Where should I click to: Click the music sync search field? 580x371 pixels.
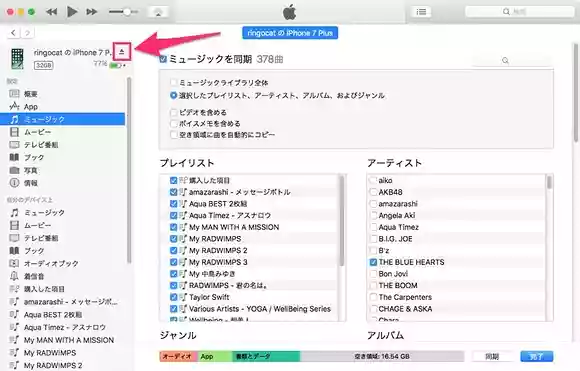[512, 61]
